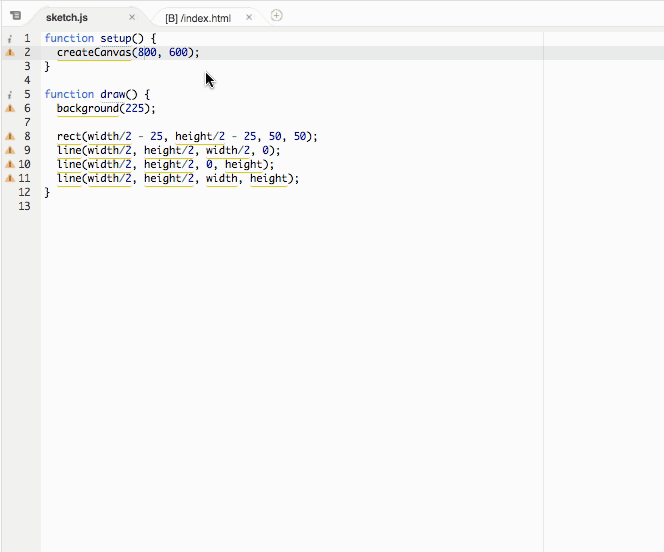
Task: Click the line call on line 10
Action: tap(69, 164)
